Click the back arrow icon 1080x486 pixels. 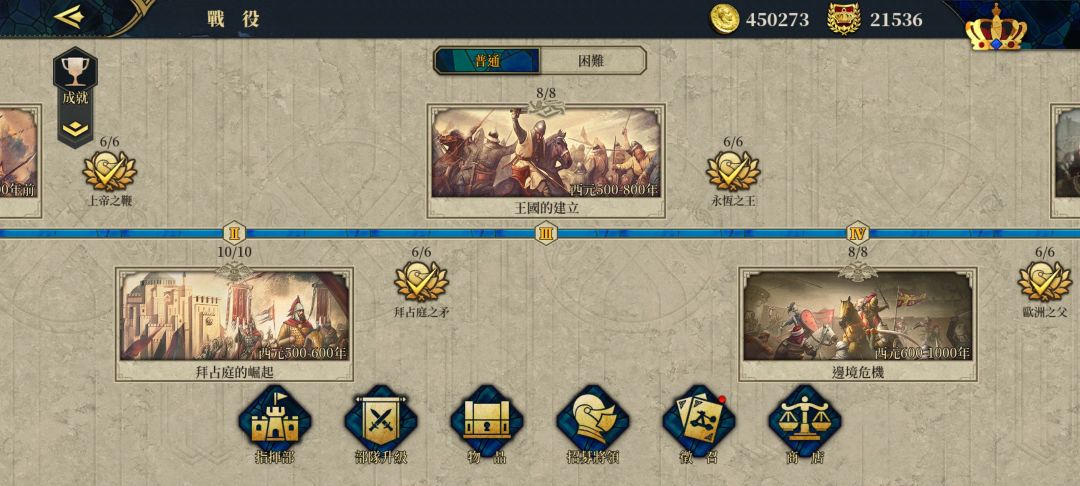tap(69, 17)
